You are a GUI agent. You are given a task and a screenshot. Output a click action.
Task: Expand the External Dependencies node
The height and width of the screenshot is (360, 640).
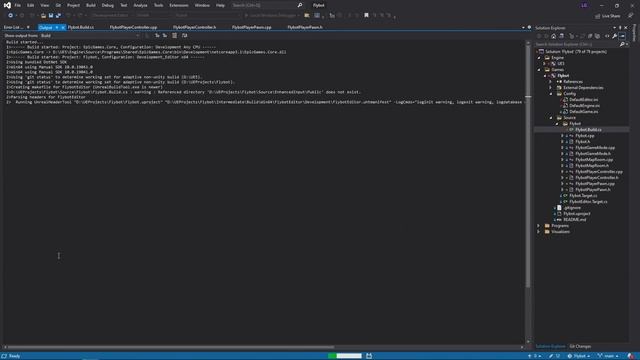point(551,88)
